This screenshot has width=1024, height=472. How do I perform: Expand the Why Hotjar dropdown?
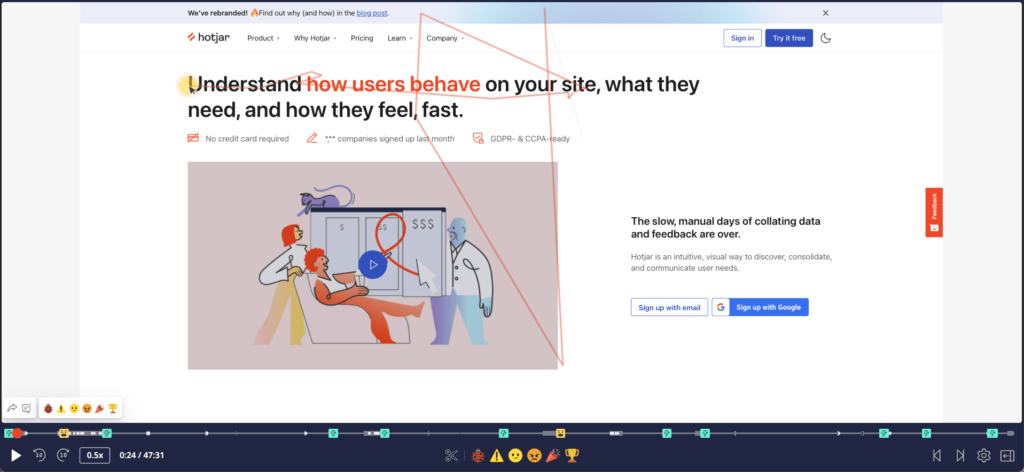[315, 38]
